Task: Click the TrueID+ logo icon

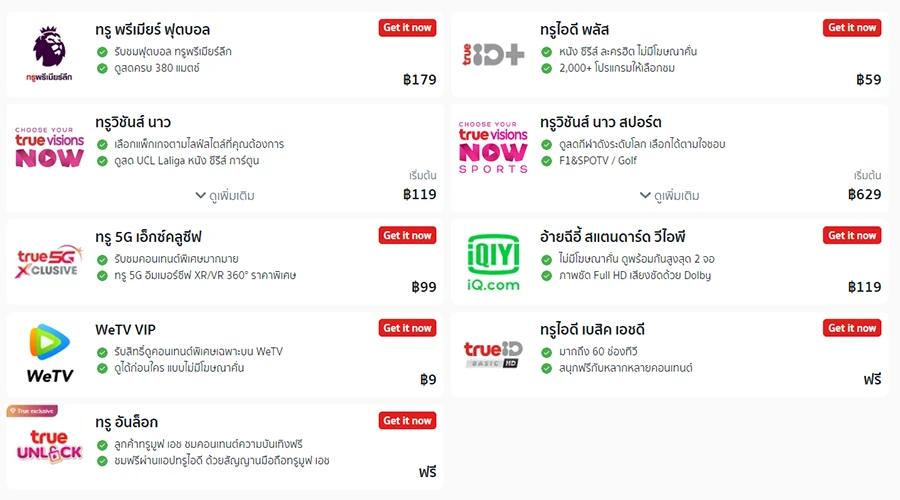Action: tap(493, 54)
